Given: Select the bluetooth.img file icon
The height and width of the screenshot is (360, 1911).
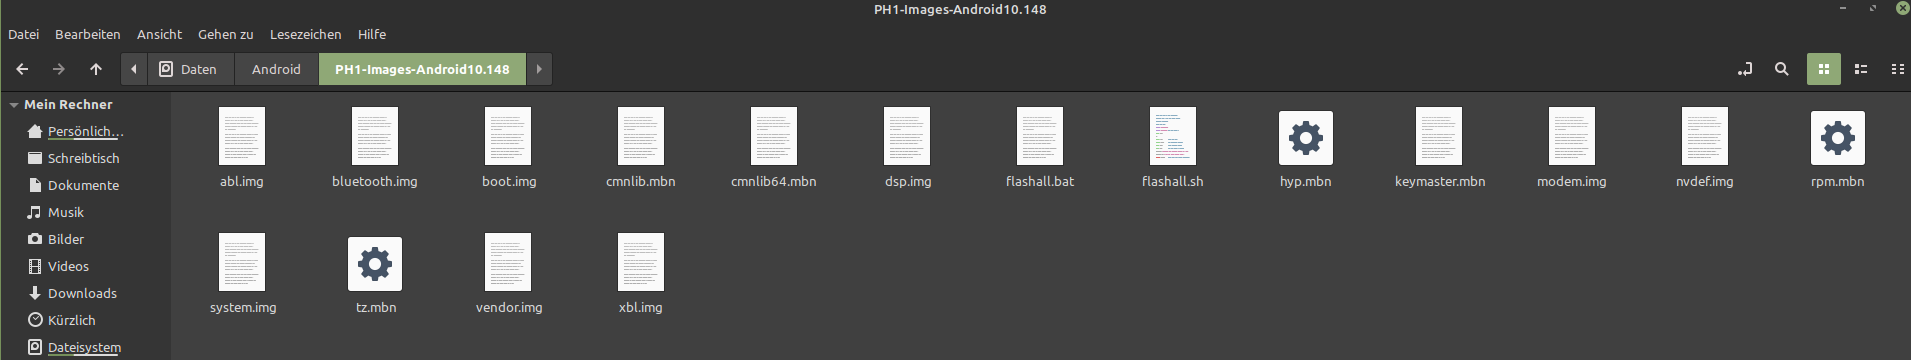Looking at the screenshot, I should pyautogui.click(x=375, y=136).
